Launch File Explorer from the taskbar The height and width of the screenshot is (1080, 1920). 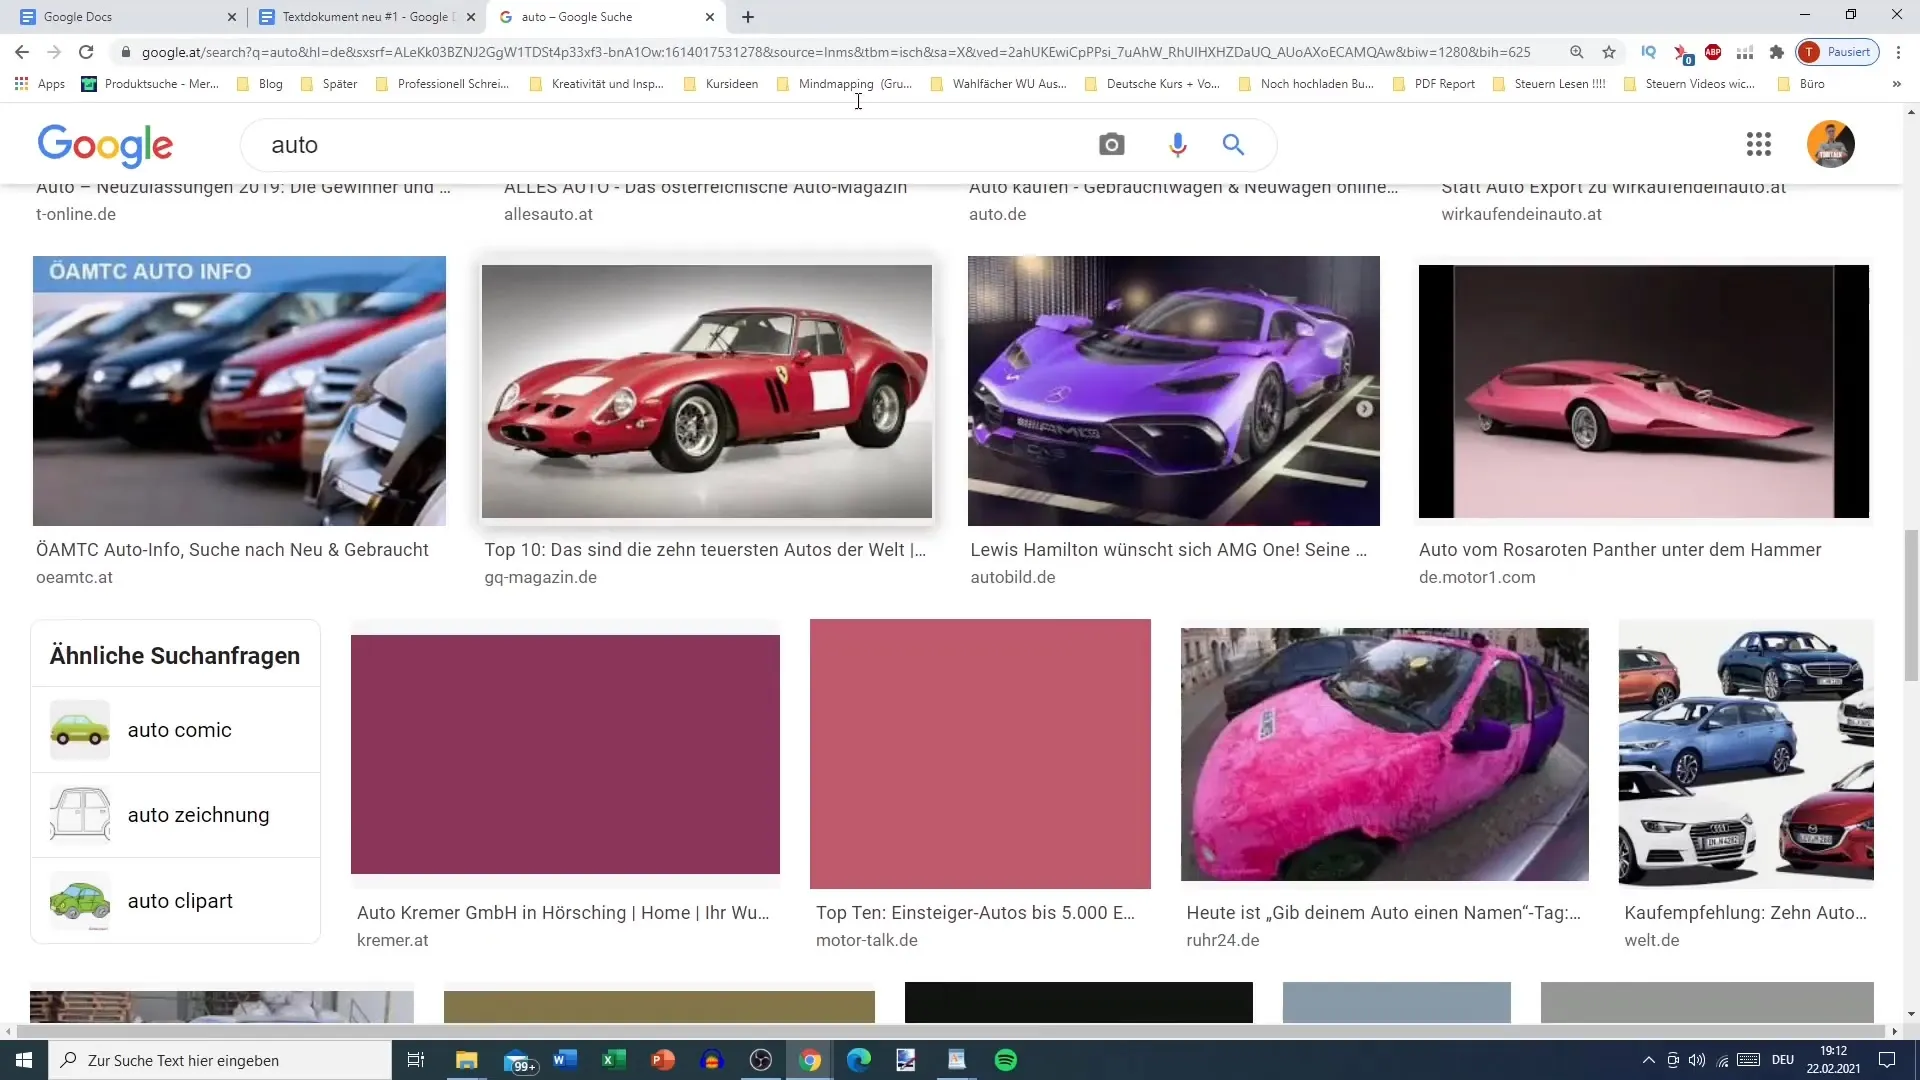466,1060
